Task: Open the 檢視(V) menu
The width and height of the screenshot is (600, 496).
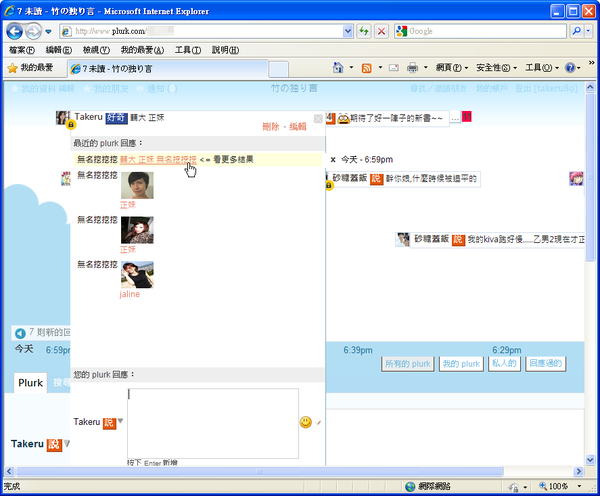Action: click(96, 50)
